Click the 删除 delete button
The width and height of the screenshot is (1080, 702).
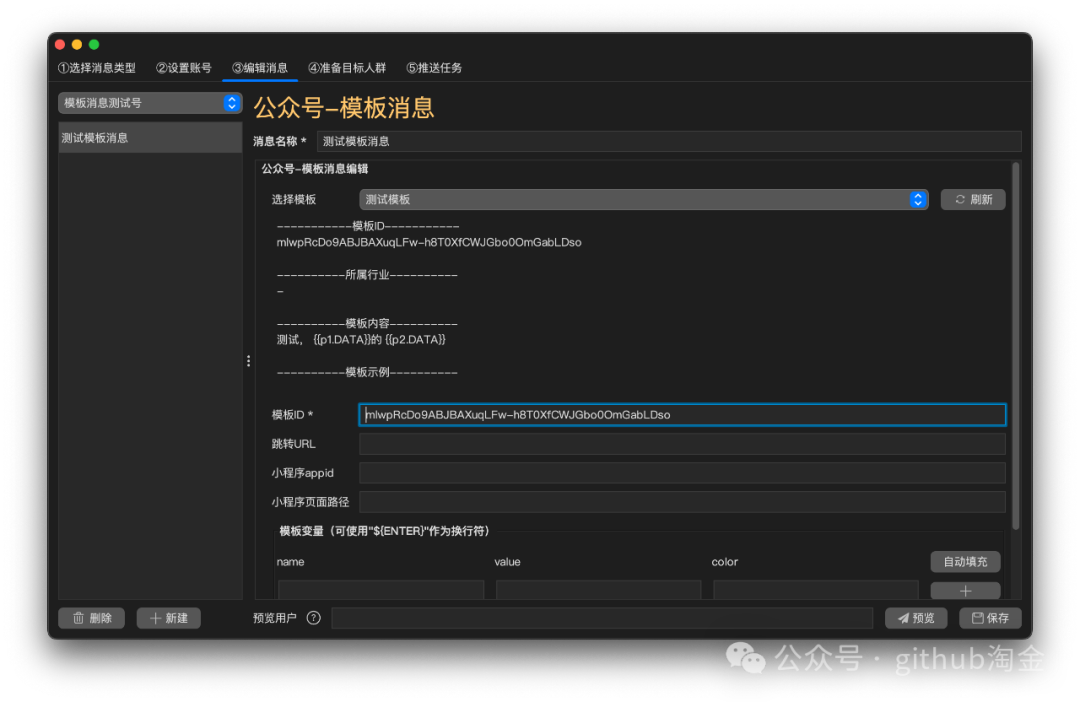(x=92, y=618)
